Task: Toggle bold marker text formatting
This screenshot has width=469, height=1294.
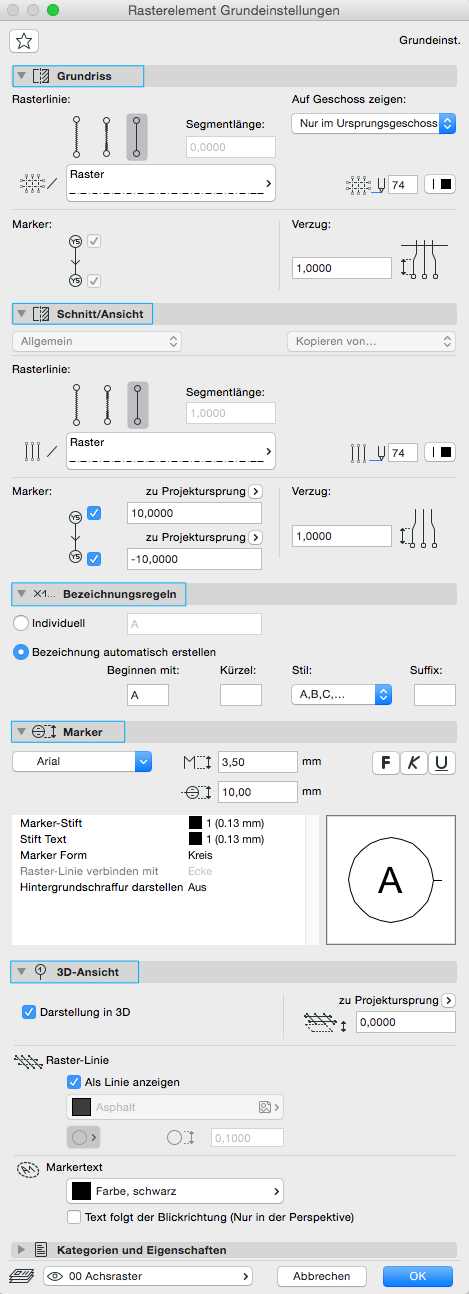Action: point(386,763)
